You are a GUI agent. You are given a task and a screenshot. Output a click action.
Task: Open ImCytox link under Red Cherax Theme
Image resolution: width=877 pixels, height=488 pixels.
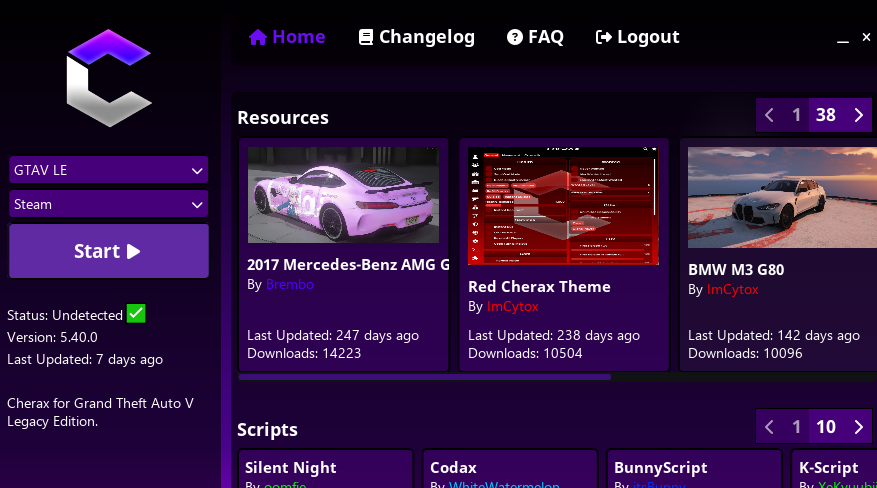(x=512, y=306)
